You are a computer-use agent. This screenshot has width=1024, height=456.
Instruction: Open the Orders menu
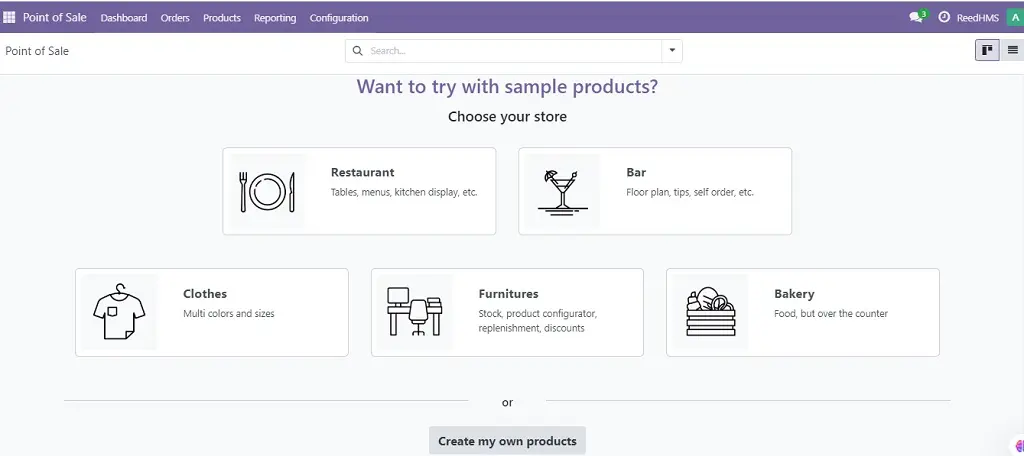pos(175,18)
